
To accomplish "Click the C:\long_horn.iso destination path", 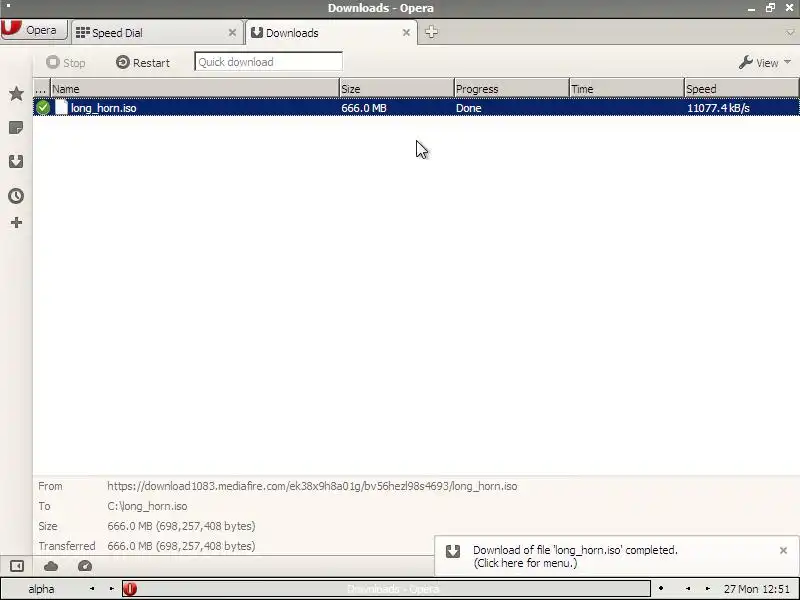I will (x=147, y=506).
